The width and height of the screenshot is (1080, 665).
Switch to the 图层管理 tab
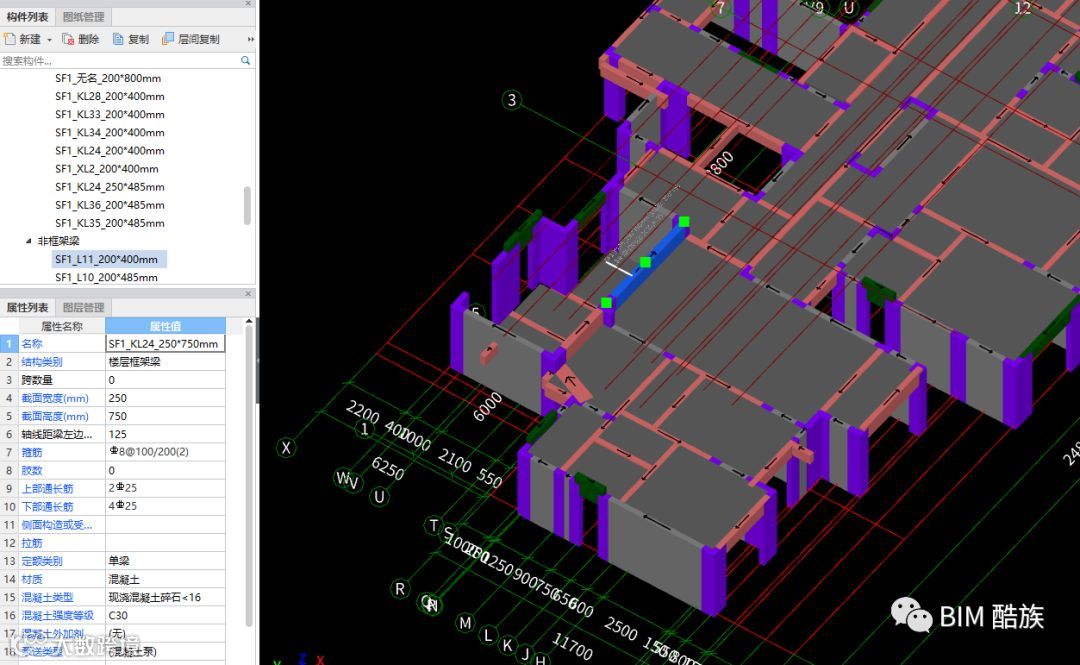coord(83,307)
